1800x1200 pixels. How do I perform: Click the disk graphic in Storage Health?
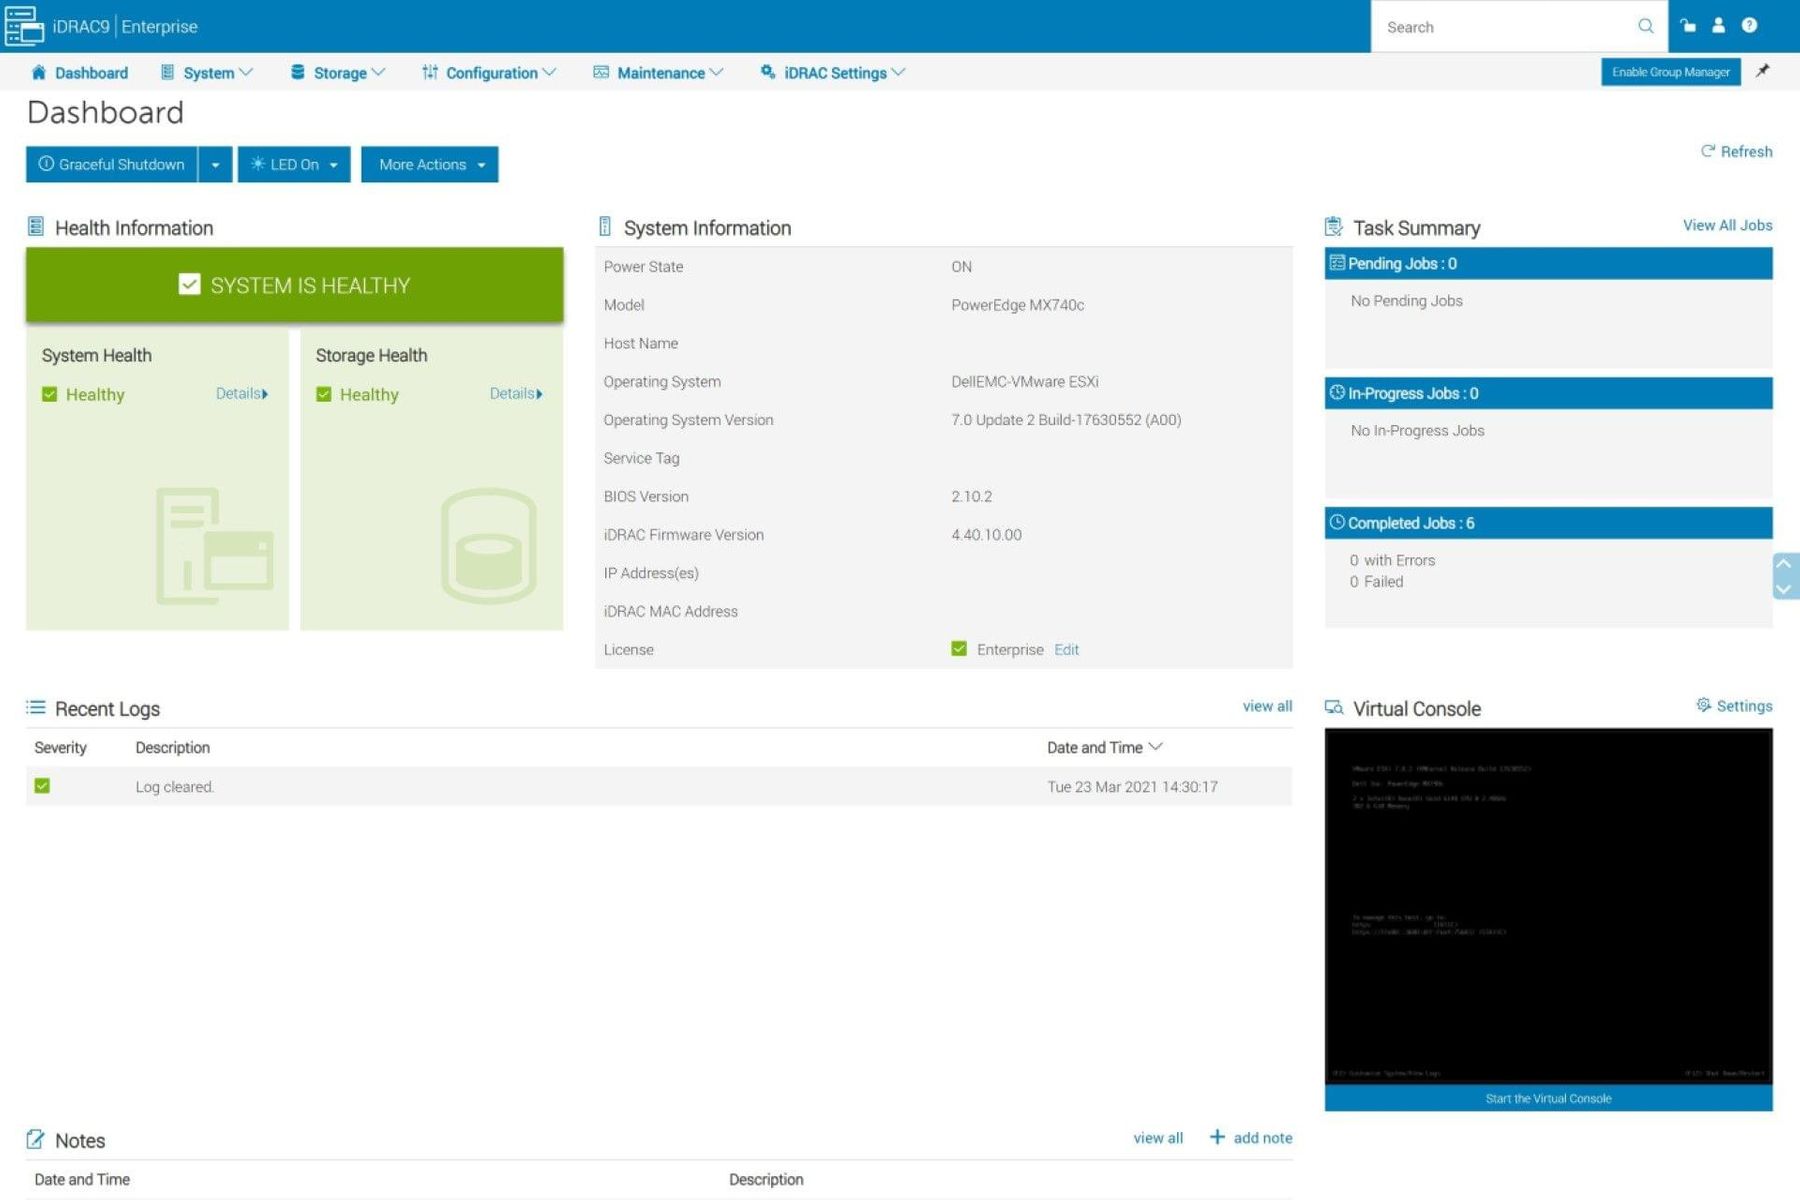point(489,546)
